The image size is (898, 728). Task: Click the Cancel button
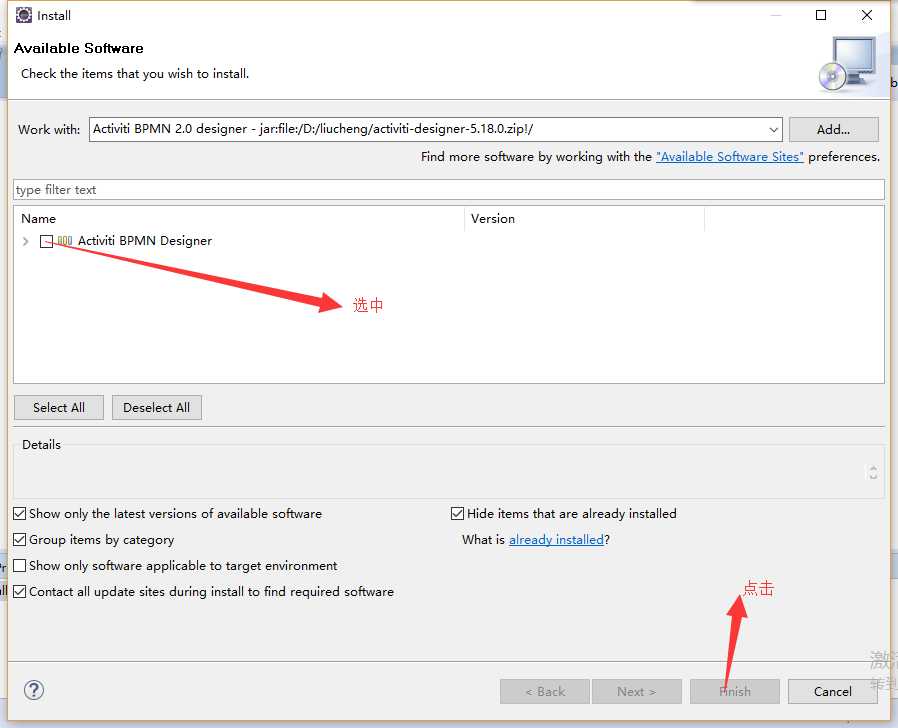(833, 691)
